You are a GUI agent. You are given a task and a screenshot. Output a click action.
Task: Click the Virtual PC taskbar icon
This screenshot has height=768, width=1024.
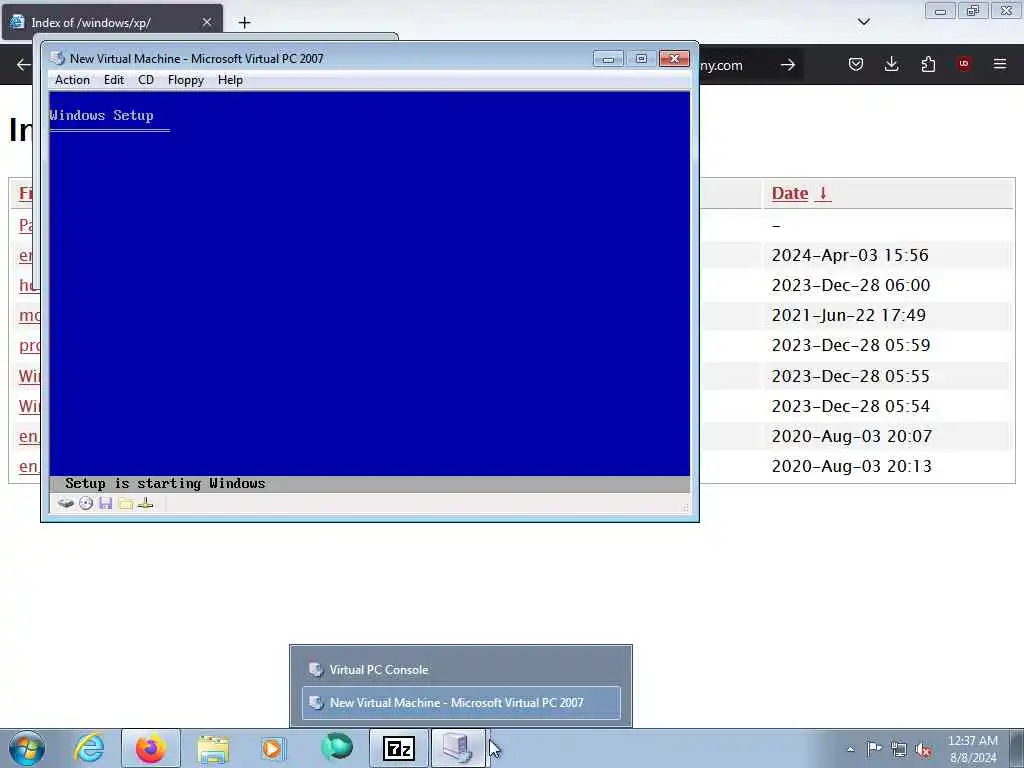click(457, 748)
